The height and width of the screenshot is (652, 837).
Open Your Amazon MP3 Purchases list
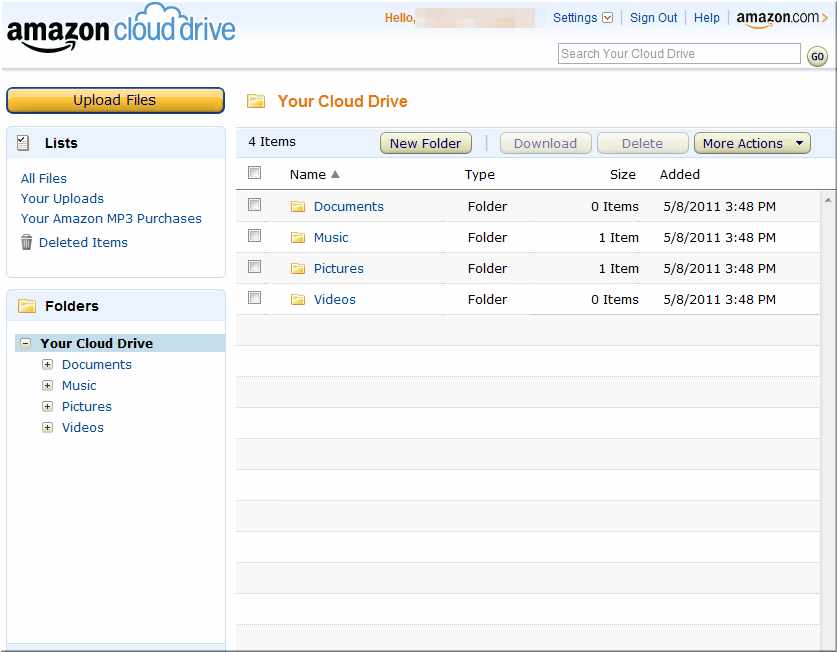(x=111, y=219)
